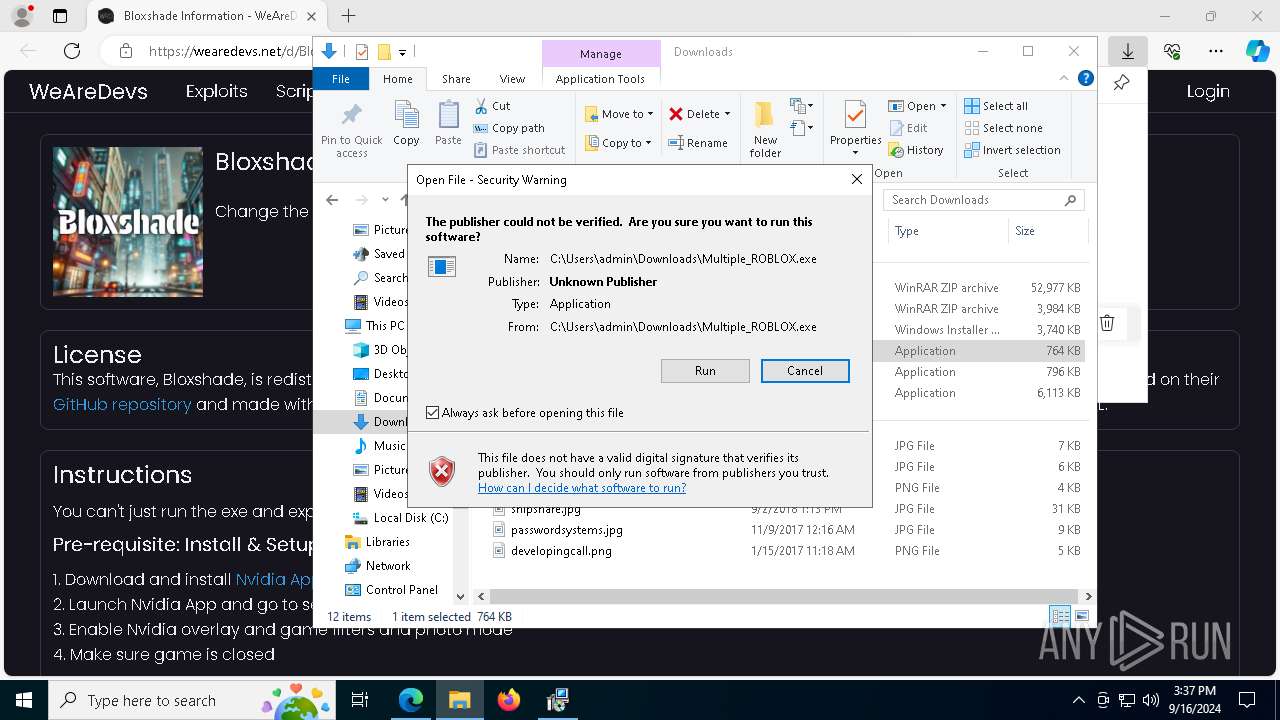Open Firefox from the taskbar
The height and width of the screenshot is (720, 1280).
(x=509, y=700)
